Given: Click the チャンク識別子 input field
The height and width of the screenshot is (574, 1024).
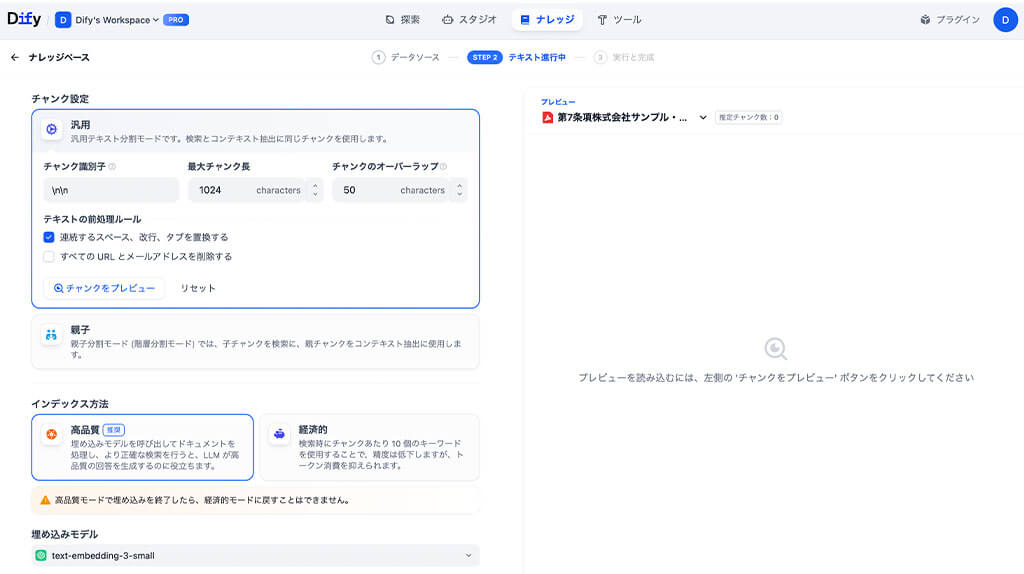Looking at the screenshot, I should pos(110,190).
